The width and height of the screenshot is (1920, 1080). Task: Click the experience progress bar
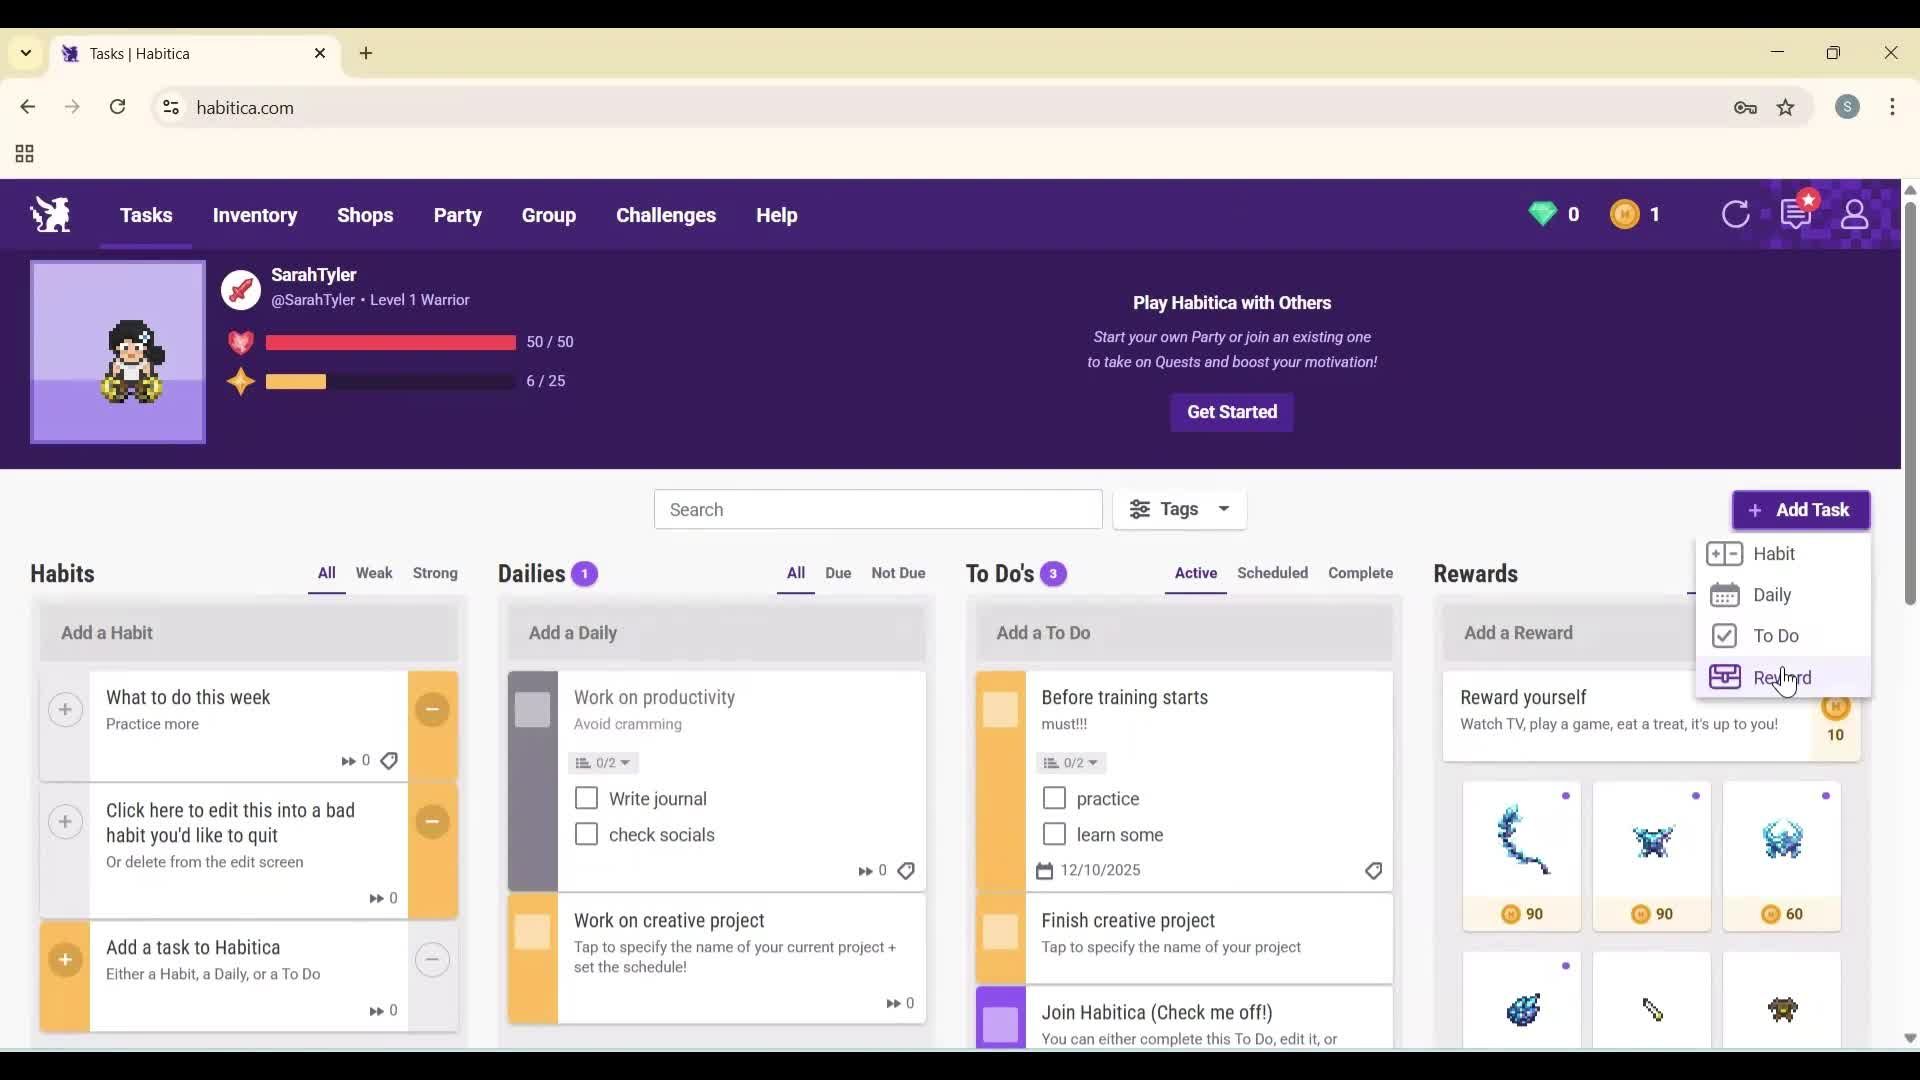[x=390, y=381]
